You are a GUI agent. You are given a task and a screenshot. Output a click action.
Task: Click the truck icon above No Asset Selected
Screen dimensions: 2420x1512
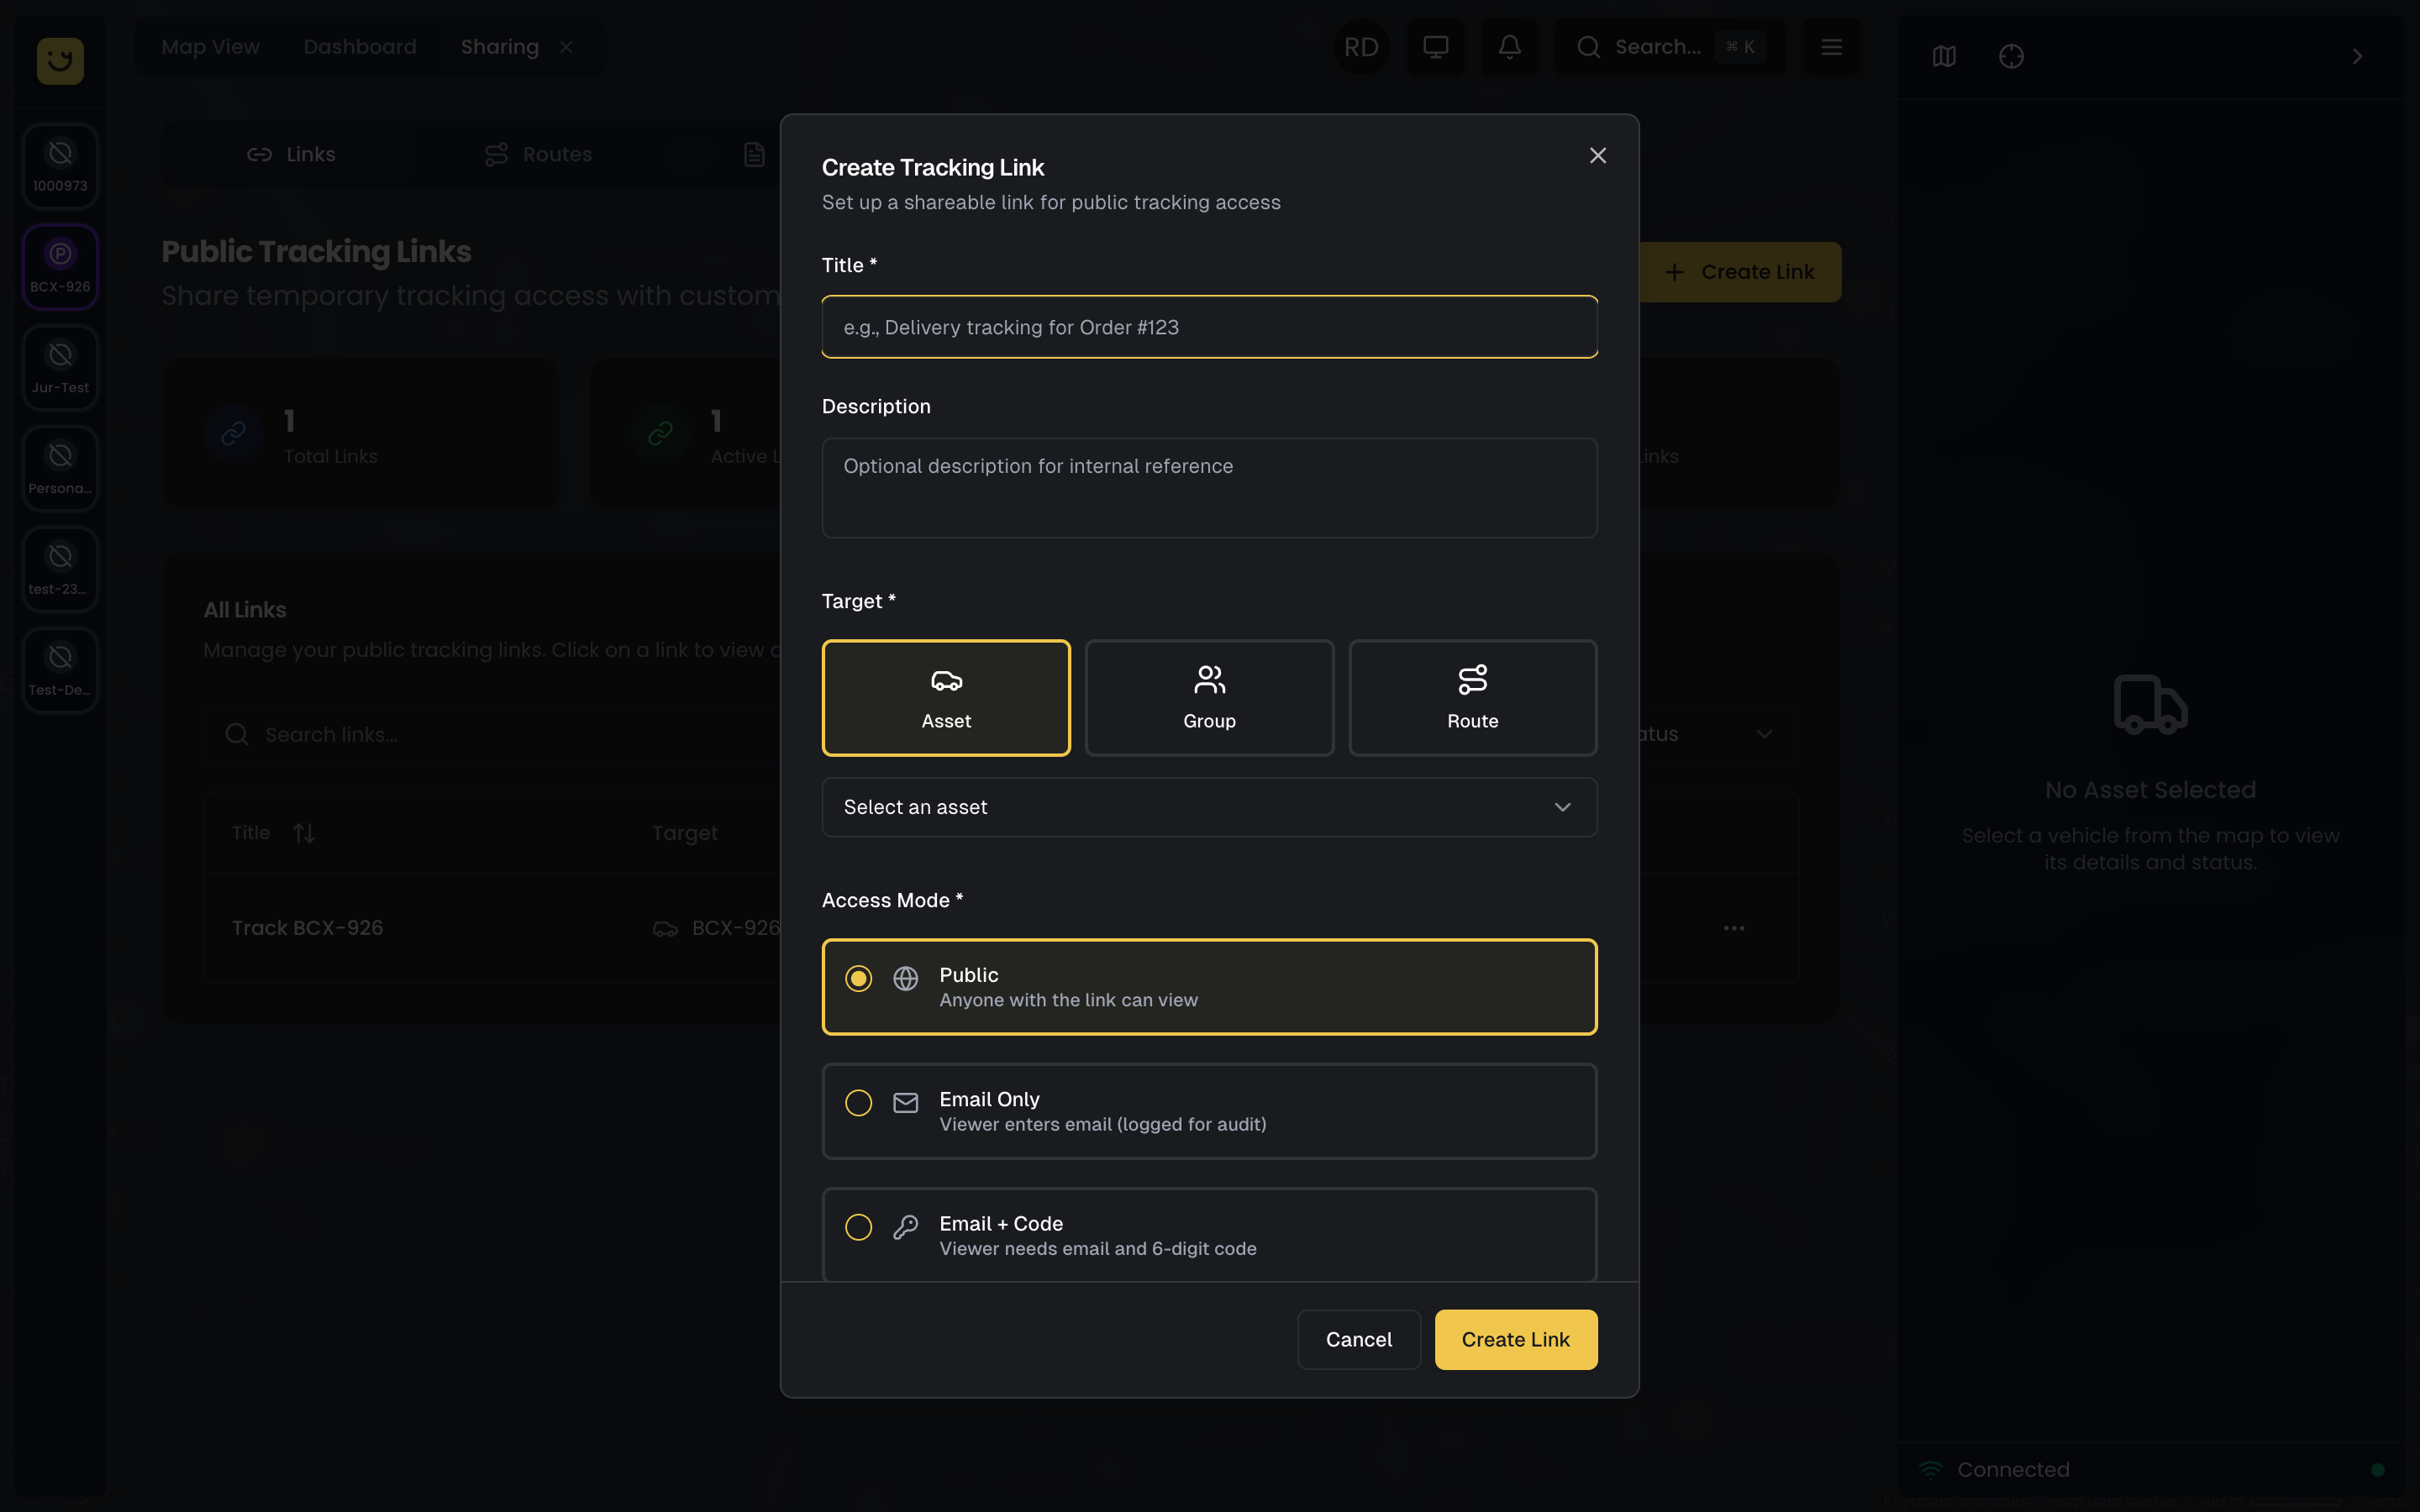click(x=2150, y=705)
